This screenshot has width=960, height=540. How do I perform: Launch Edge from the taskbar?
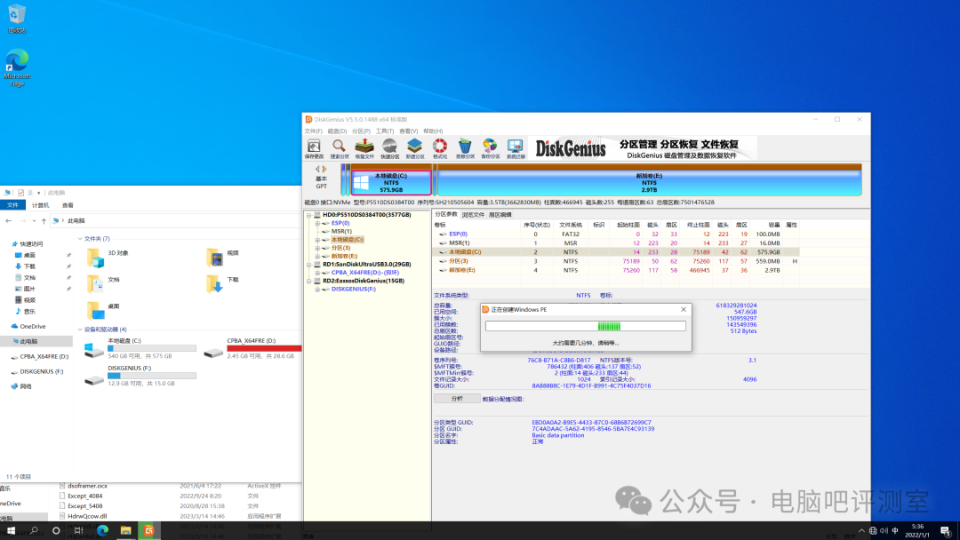(102, 531)
